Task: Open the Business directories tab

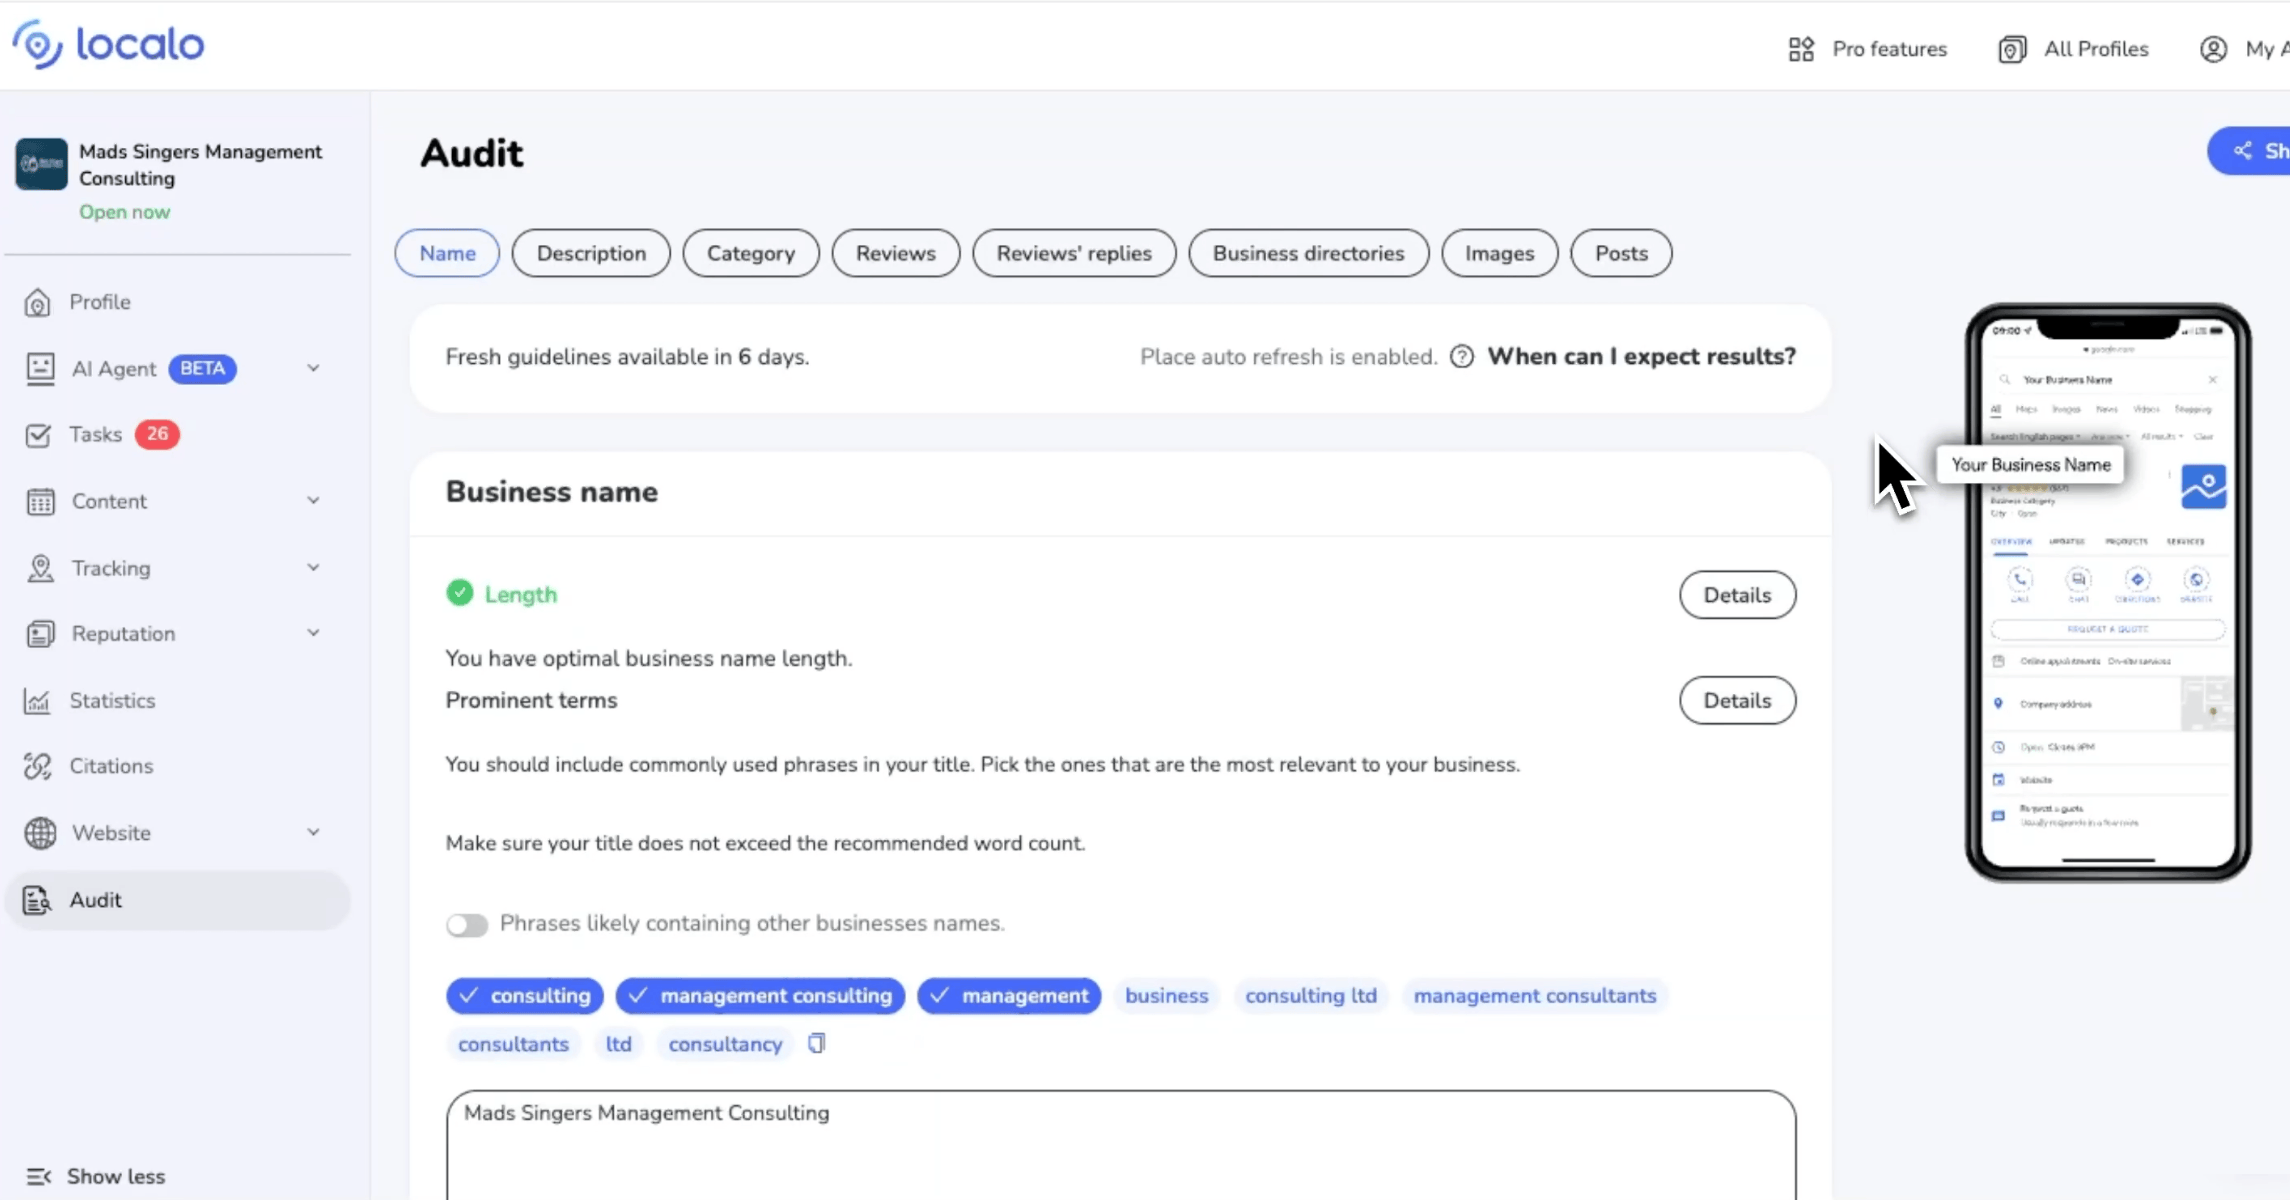Action: [x=1308, y=253]
